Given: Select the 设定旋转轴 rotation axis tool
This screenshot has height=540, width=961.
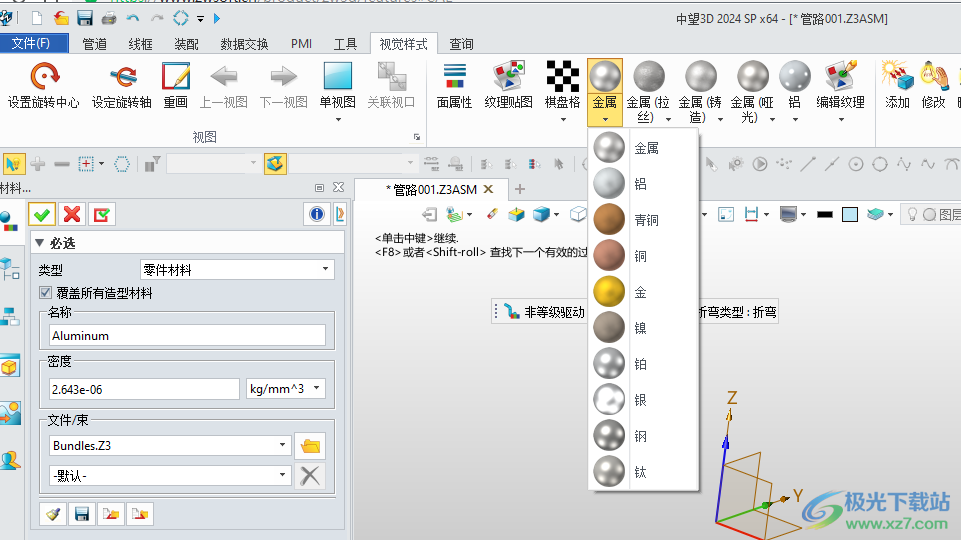Looking at the screenshot, I should (x=121, y=86).
